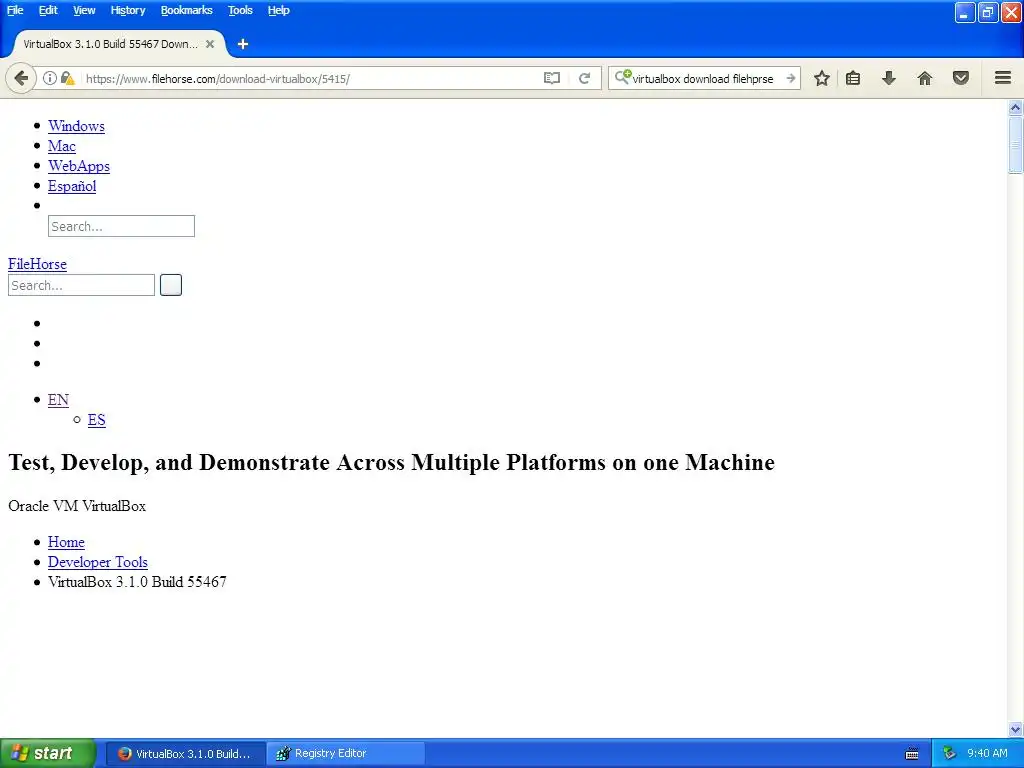
Task: Save page to Pocket icon
Action: pos(961,78)
